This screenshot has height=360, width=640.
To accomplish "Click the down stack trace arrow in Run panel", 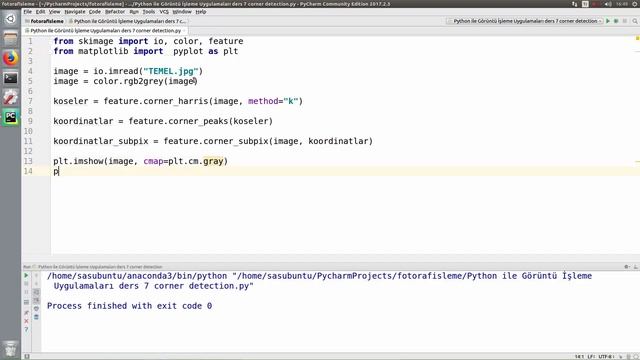I will [x=36, y=284].
